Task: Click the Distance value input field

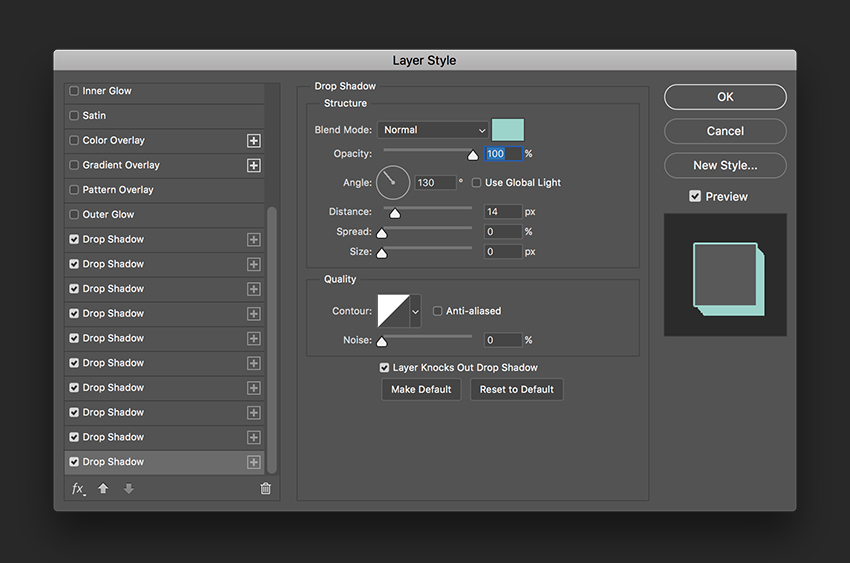Action: point(503,212)
